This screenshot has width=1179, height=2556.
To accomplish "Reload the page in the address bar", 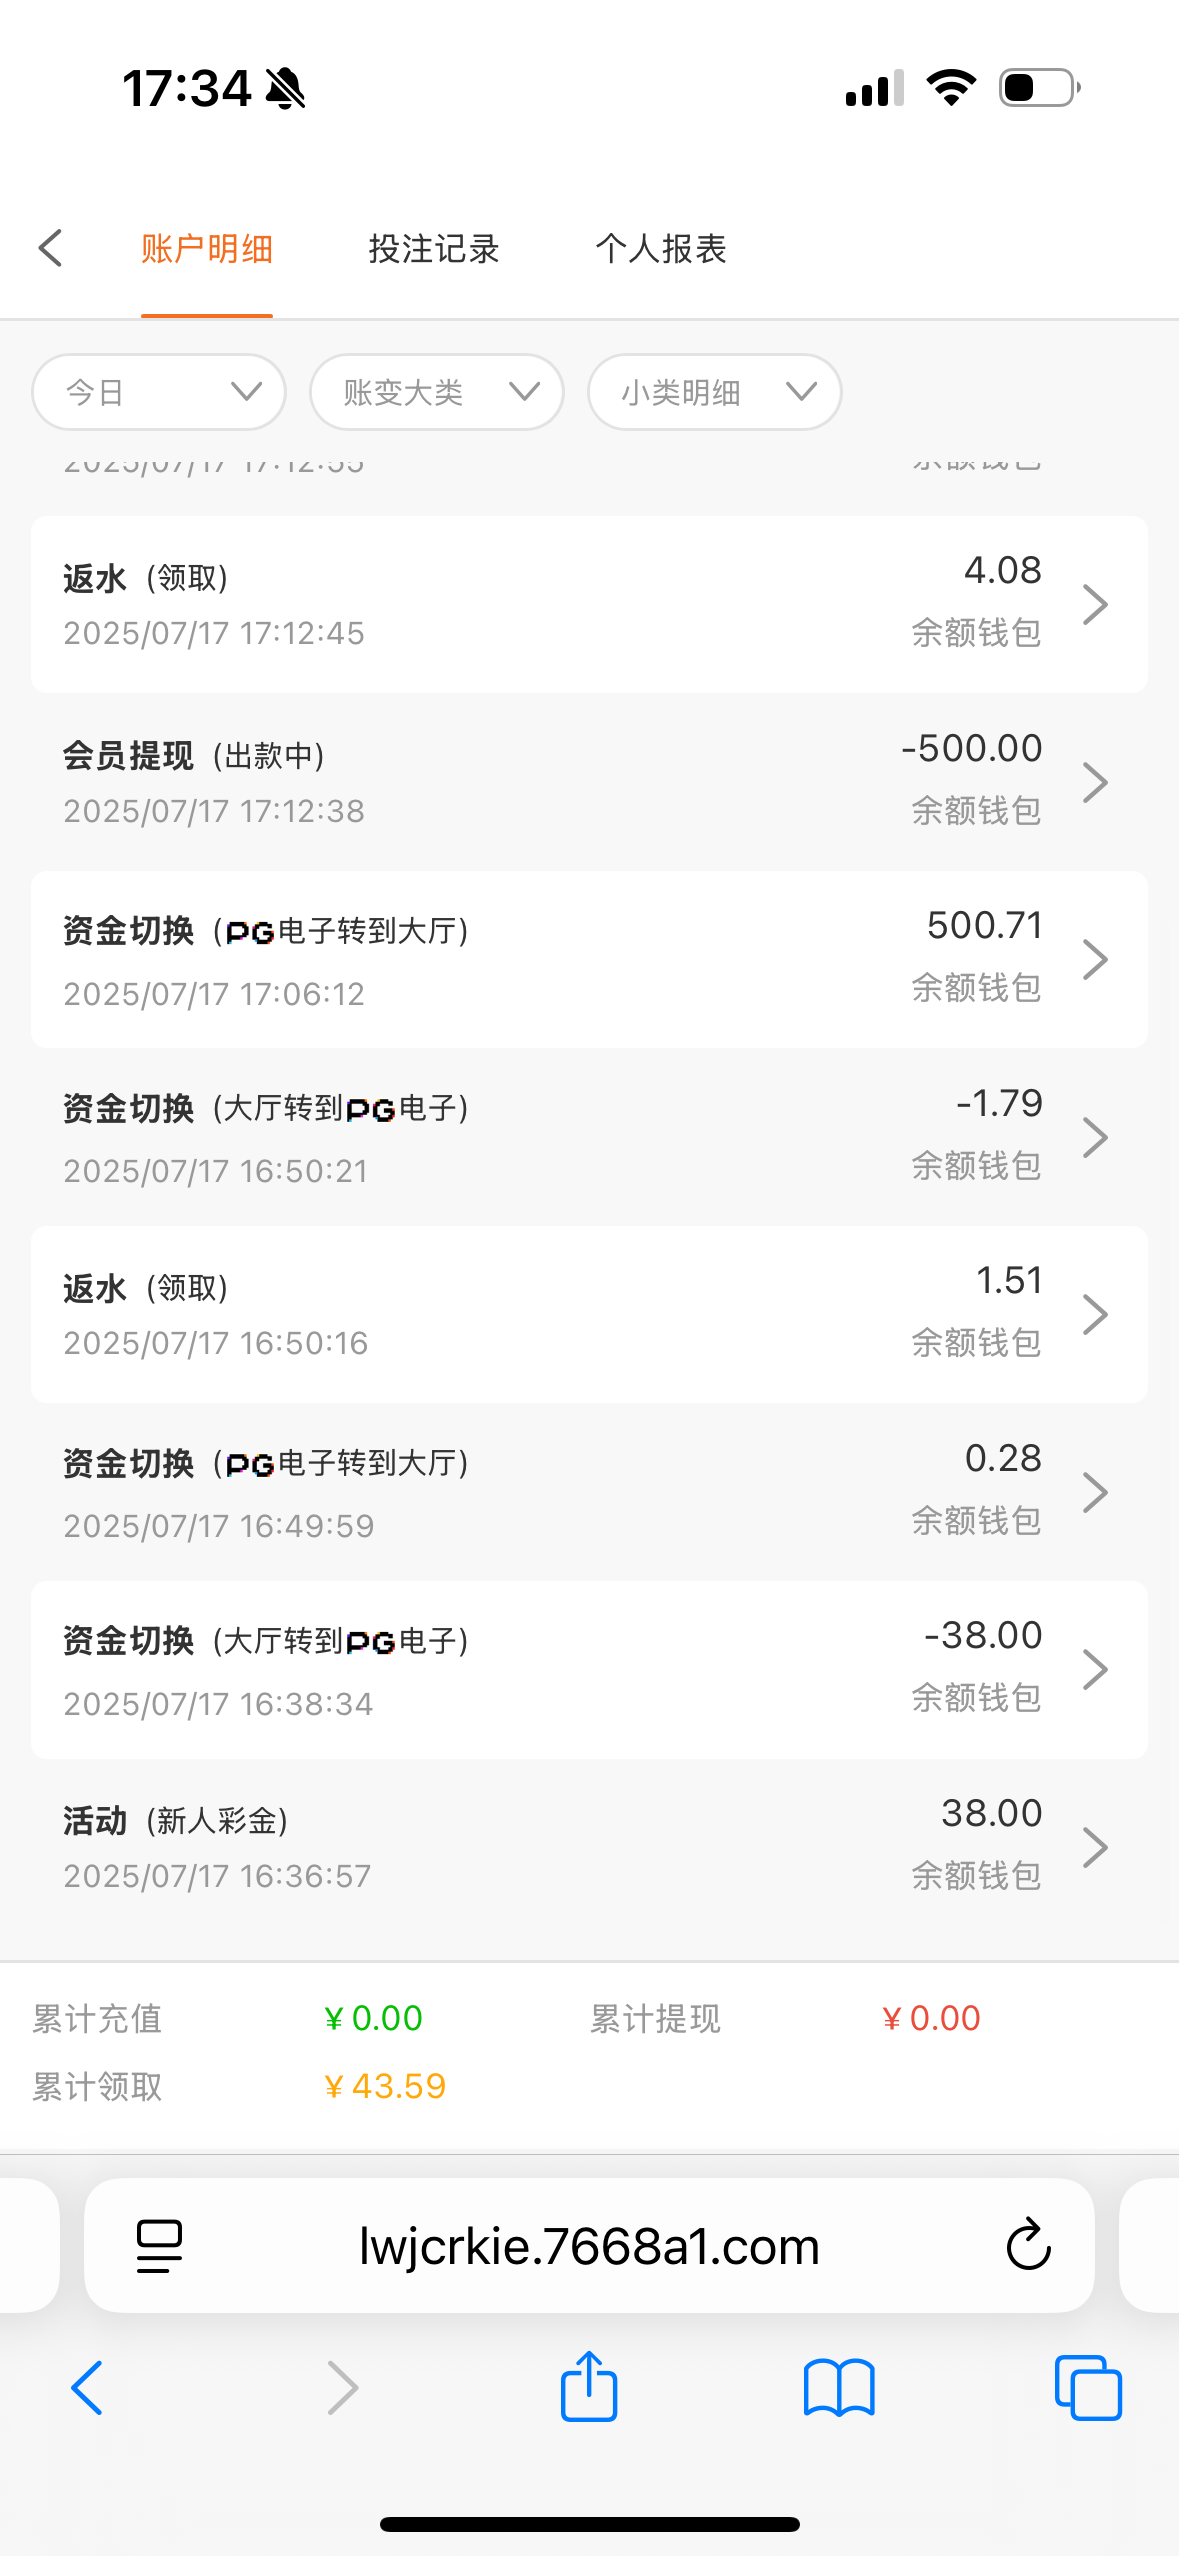I will pos(1027,2246).
